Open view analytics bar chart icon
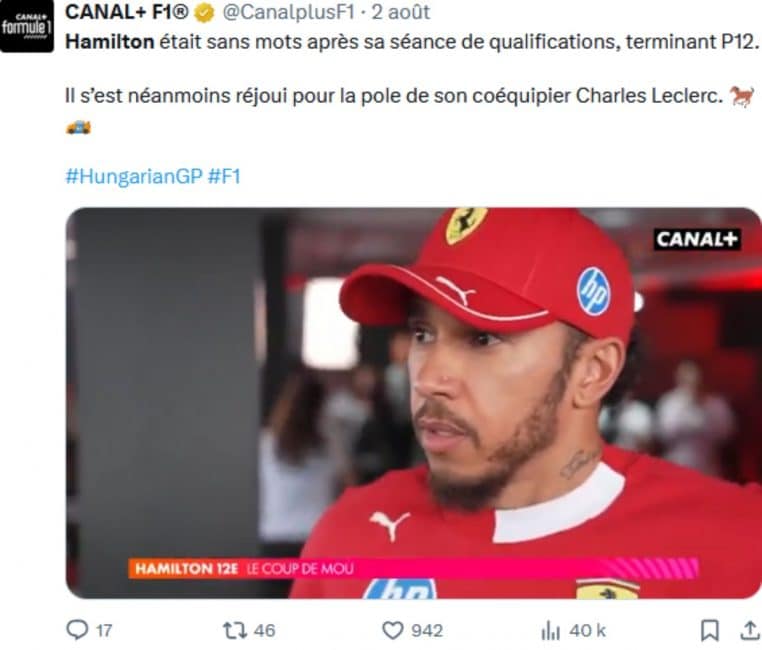 [x=551, y=631]
